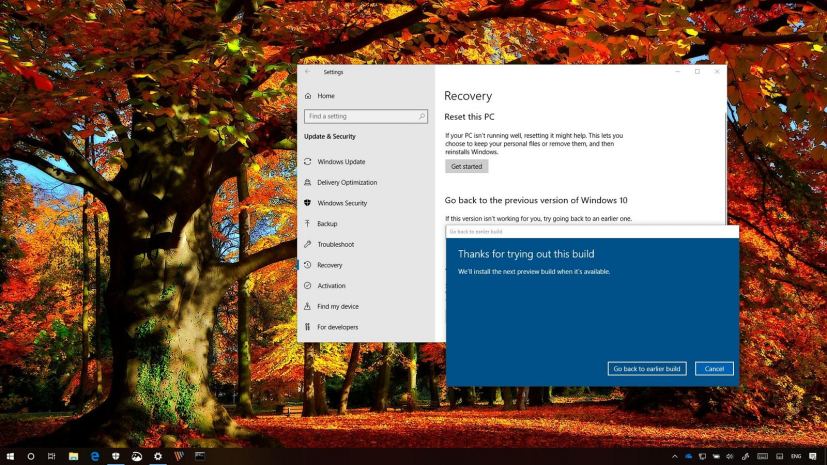Expand the hidden tray icons chevron
Image resolution: width=827 pixels, height=465 pixels.
coord(675,456)
